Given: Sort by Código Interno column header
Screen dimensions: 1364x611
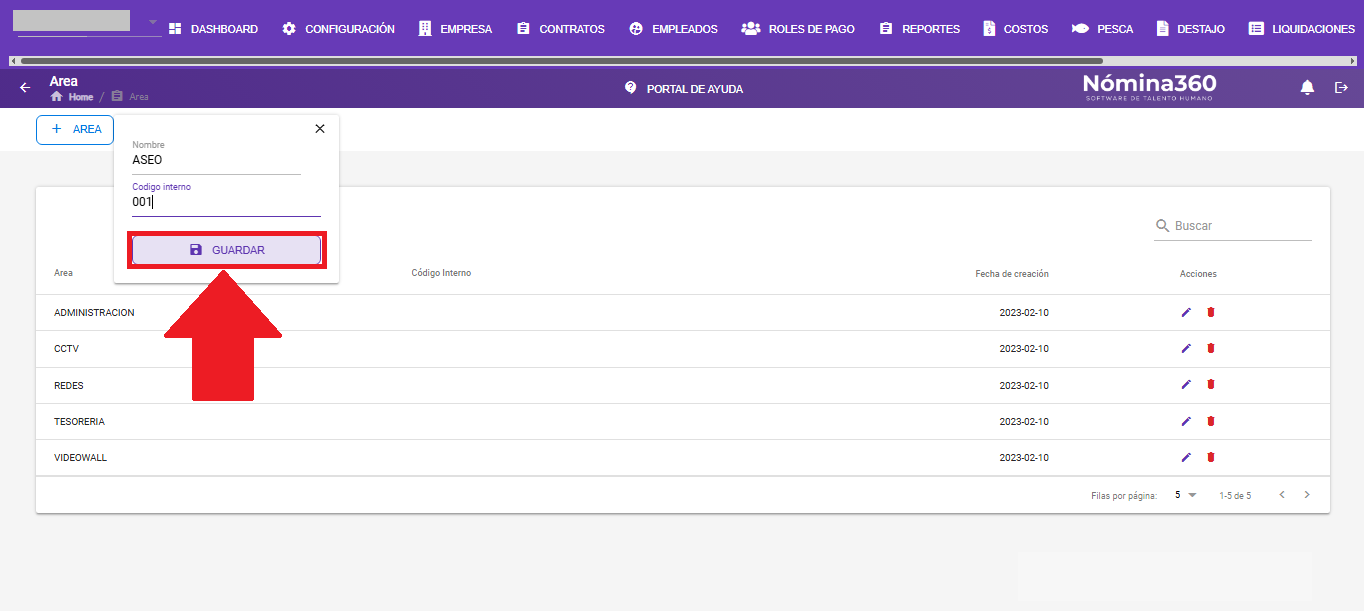Looking at the screenshot, I should coord(441,273).
